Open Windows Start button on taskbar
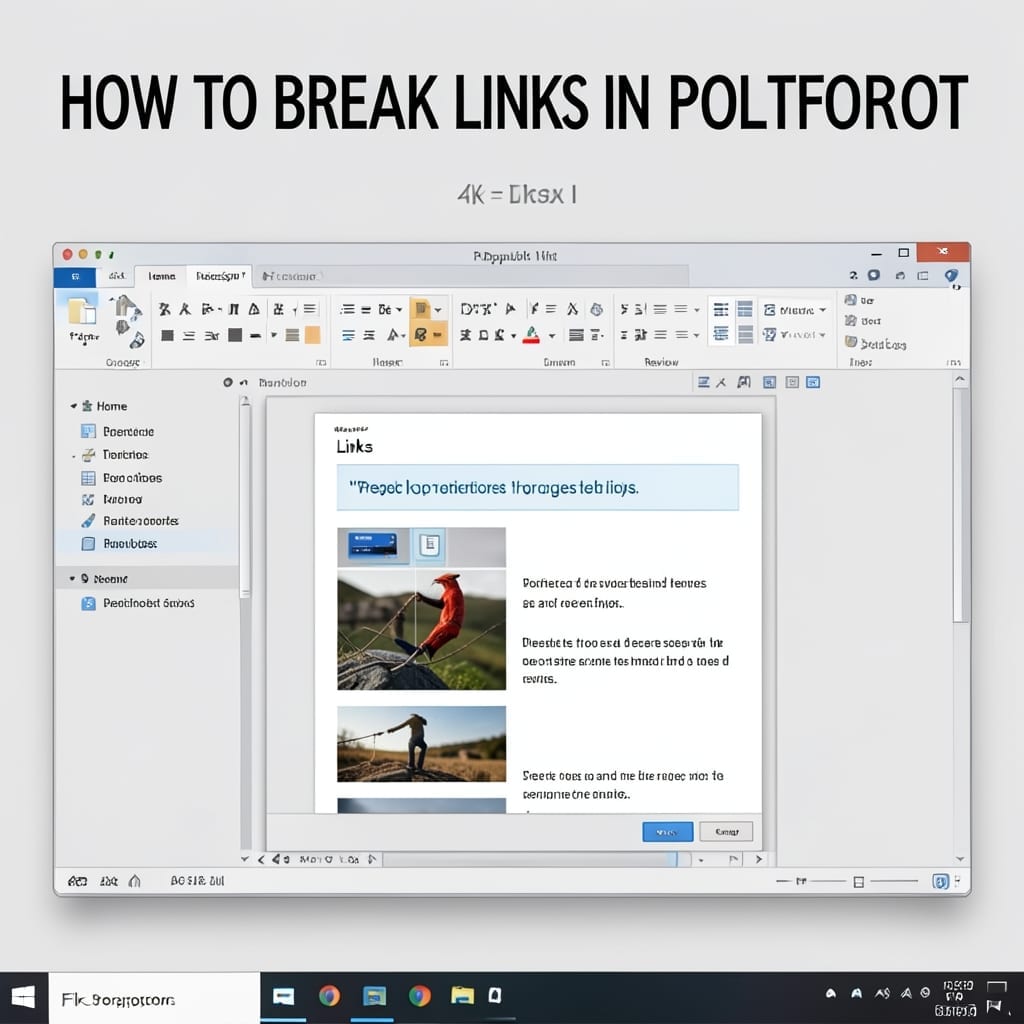 pyautogui.click(x=24, y=997)
